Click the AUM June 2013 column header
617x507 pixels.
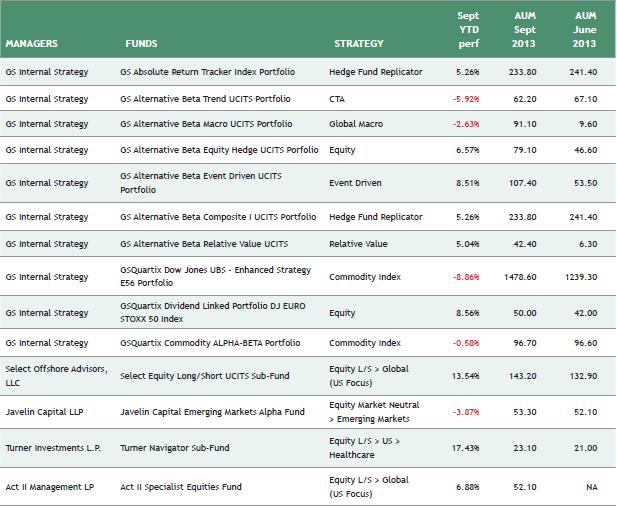click(585, 30)
